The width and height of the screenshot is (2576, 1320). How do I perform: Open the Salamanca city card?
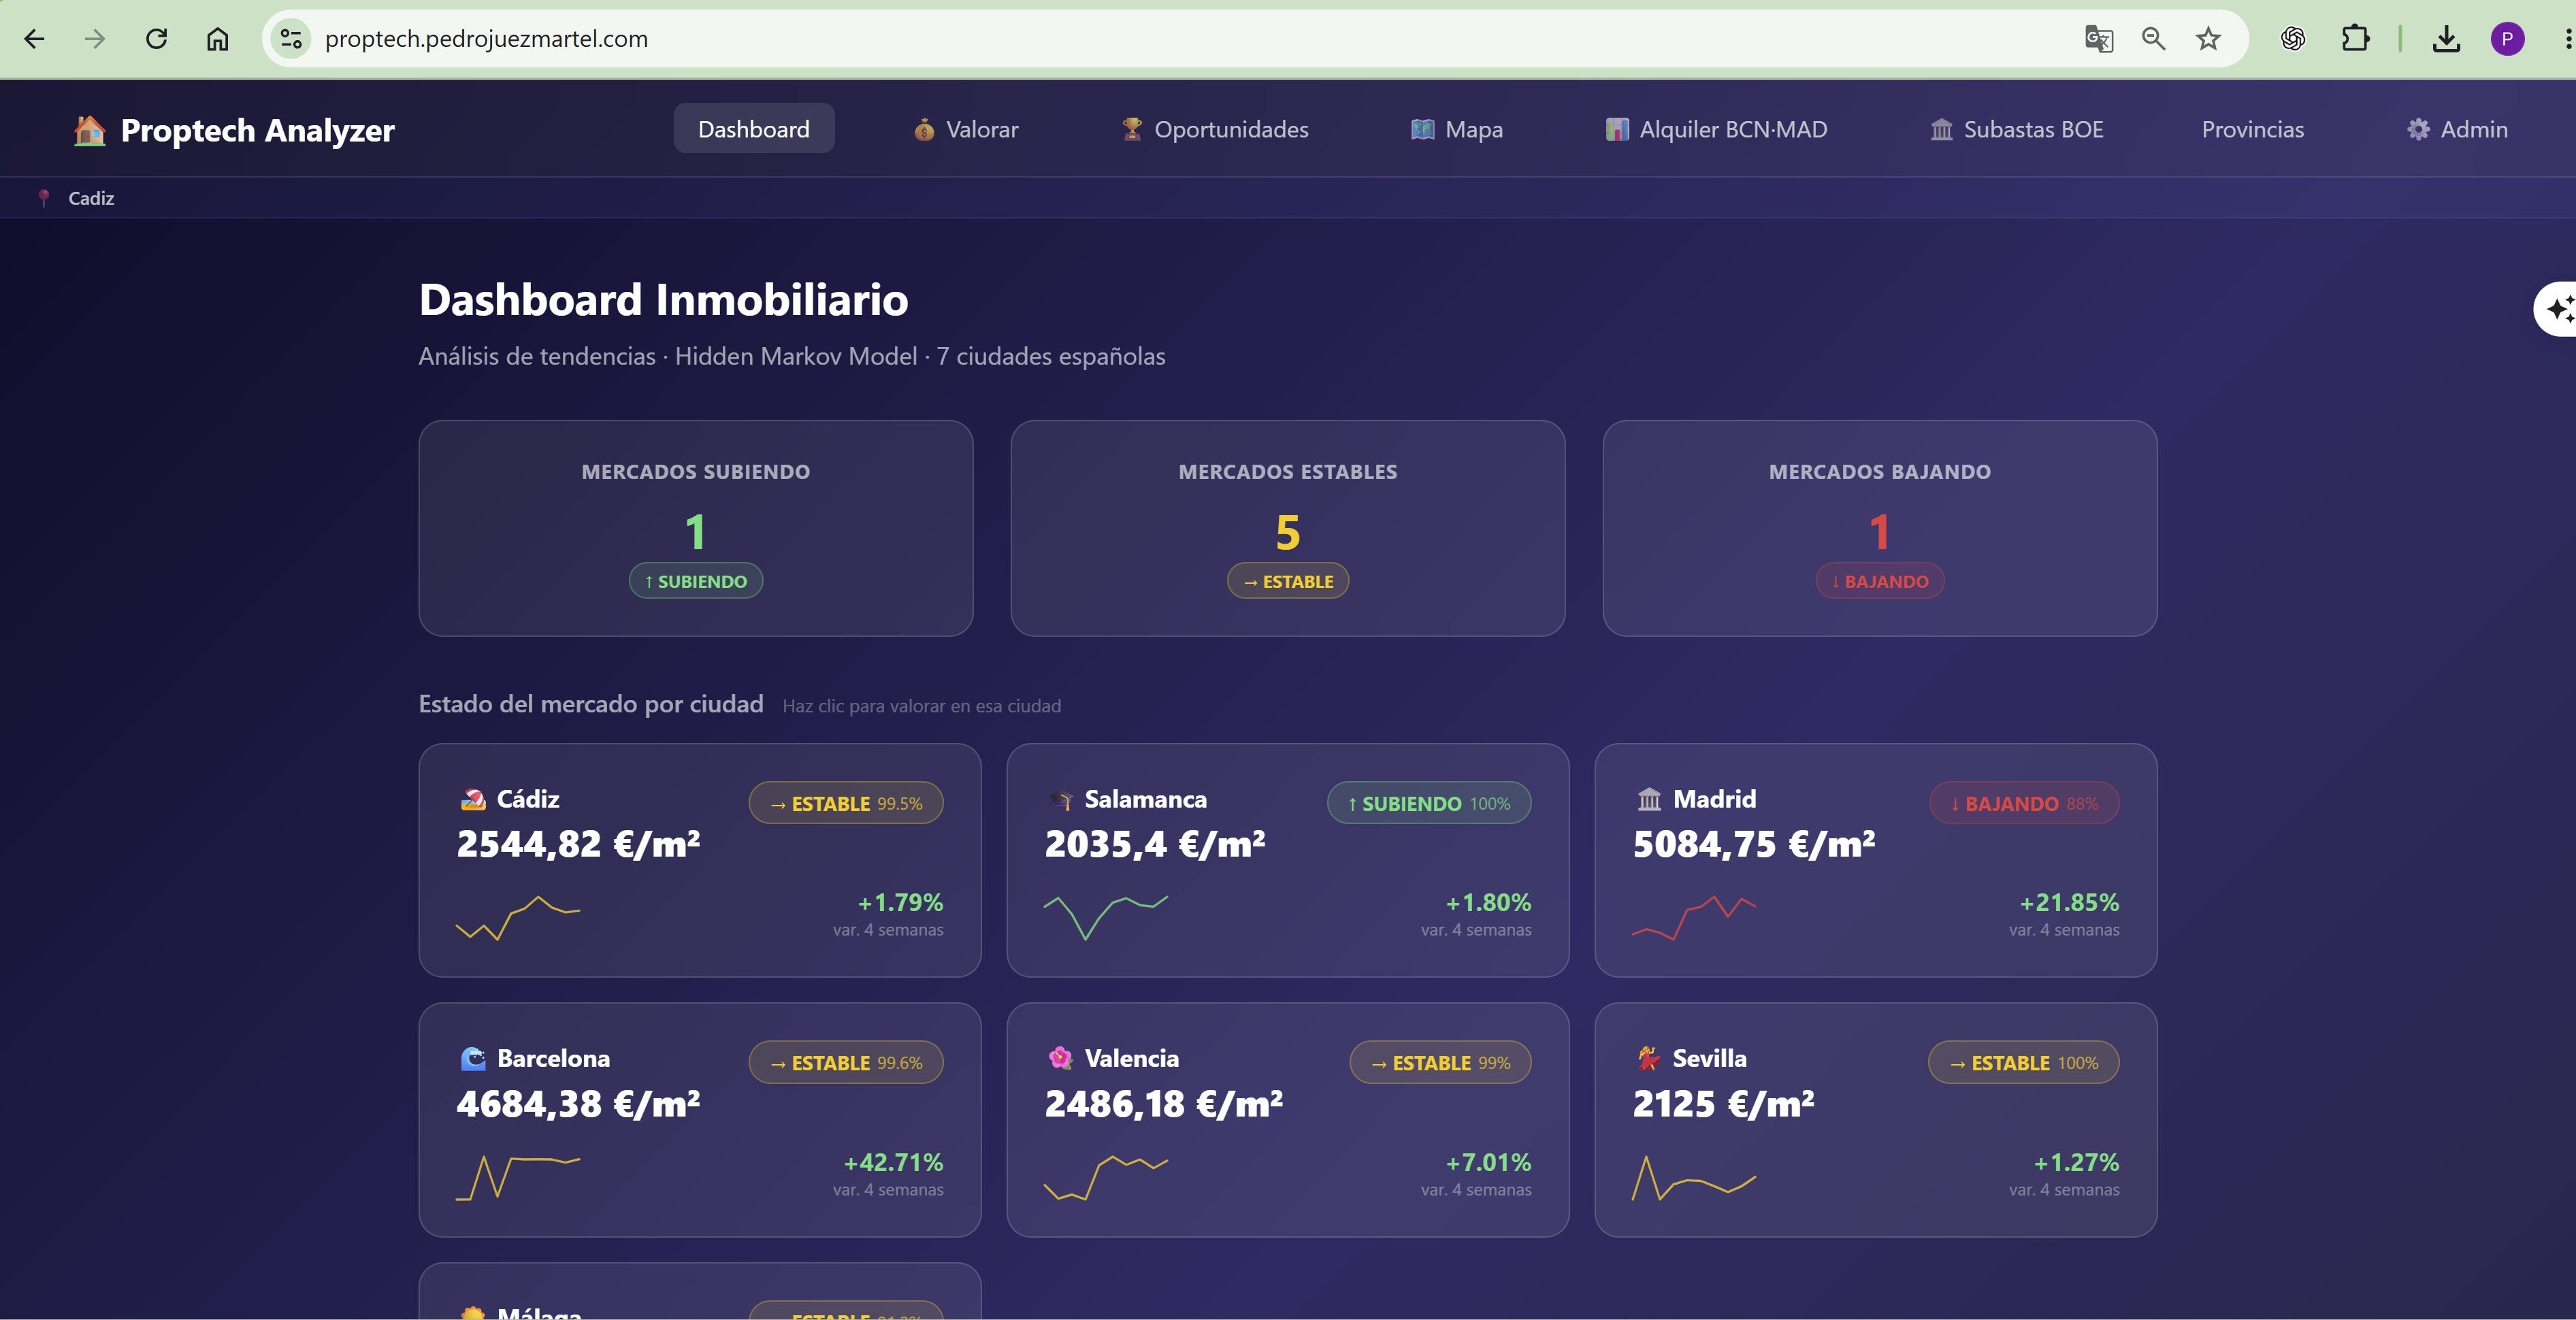(x=1288, y=860)
